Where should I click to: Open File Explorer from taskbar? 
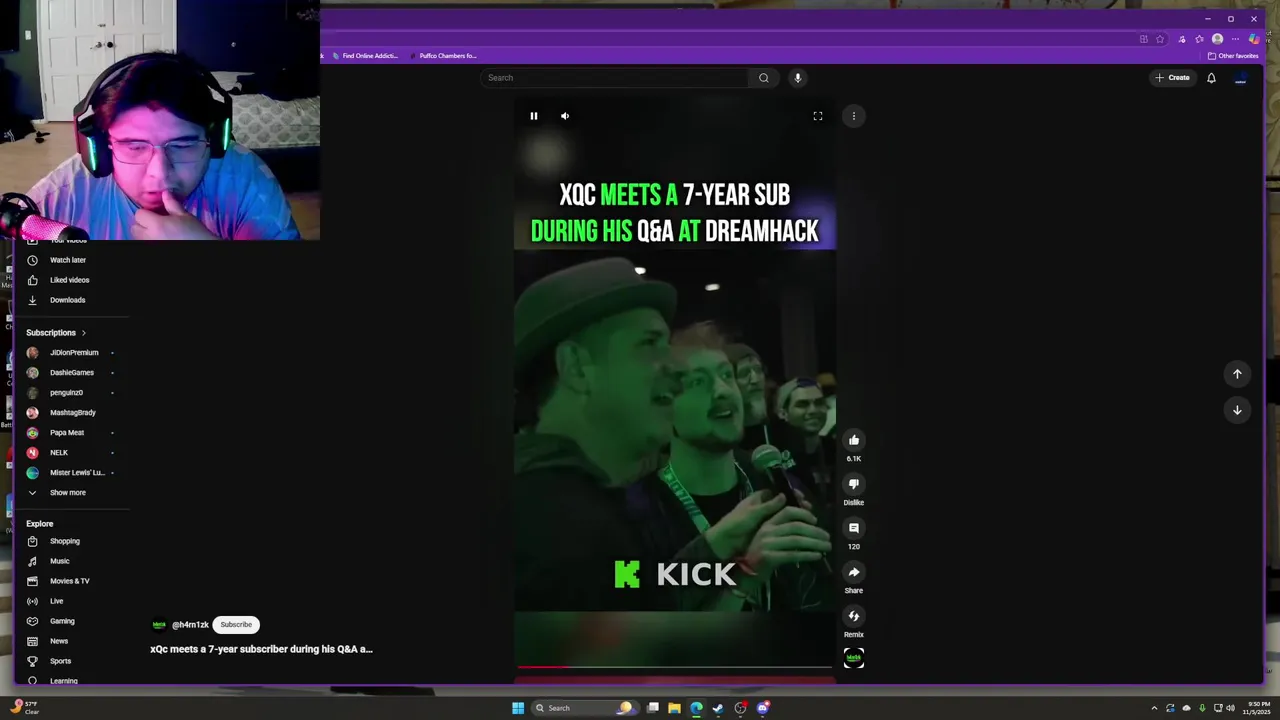[674, 708]
